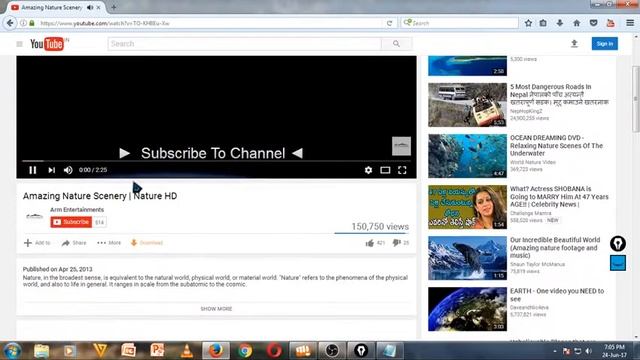Go to the YouTube home logo

click(47, 44)
